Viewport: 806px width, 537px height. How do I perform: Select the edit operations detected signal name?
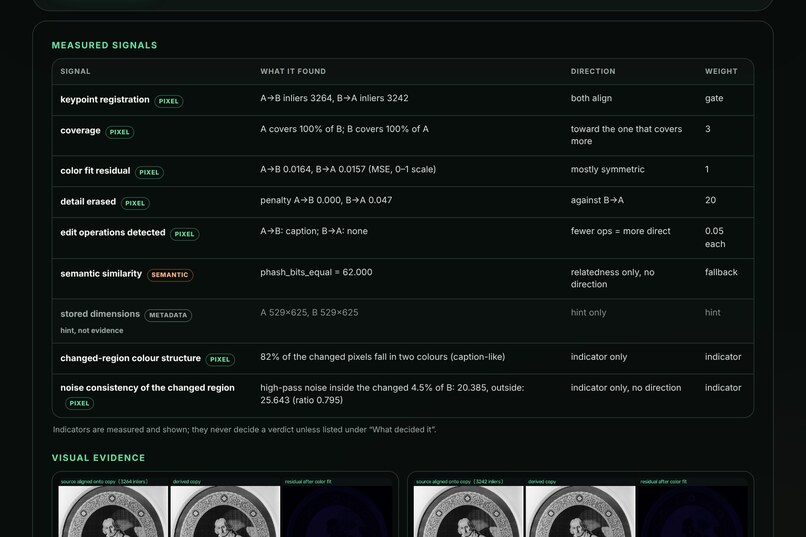pyautogui.click(x=113, y=232)
